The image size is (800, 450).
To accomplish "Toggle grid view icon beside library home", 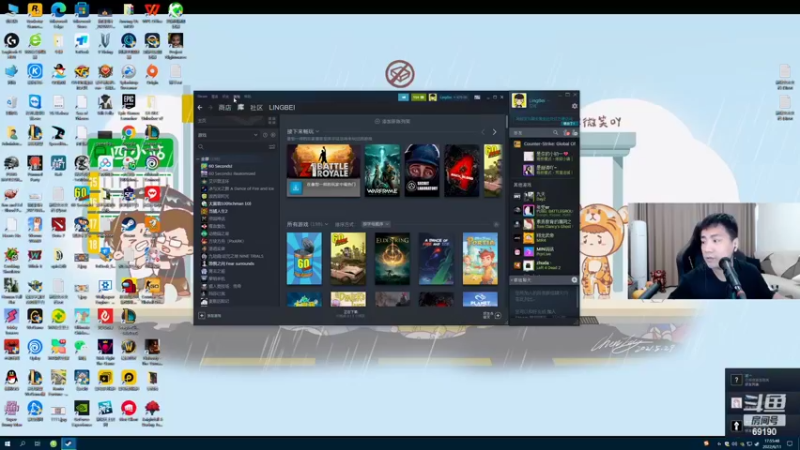I will (x=272, y=121).
